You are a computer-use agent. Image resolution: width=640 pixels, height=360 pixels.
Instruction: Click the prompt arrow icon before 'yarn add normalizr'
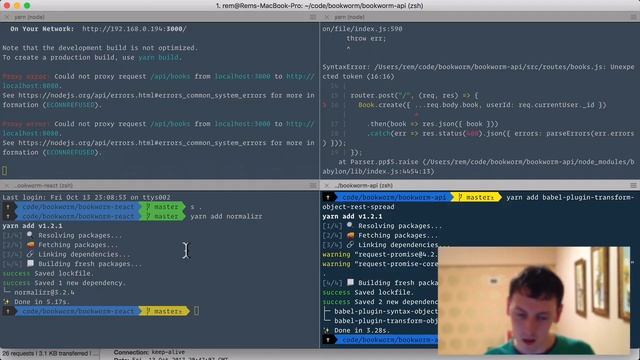(8, 216)
